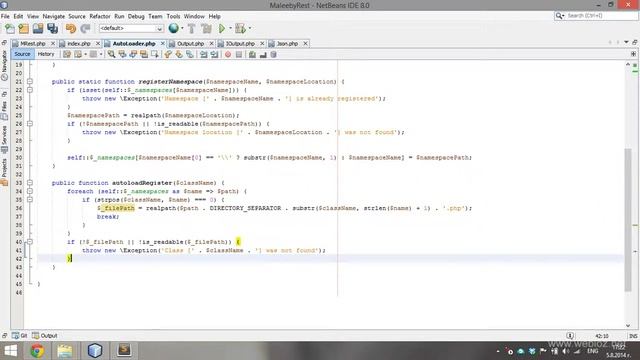Run the project with green play icon
640x360 pixels.
click(222, 28)
